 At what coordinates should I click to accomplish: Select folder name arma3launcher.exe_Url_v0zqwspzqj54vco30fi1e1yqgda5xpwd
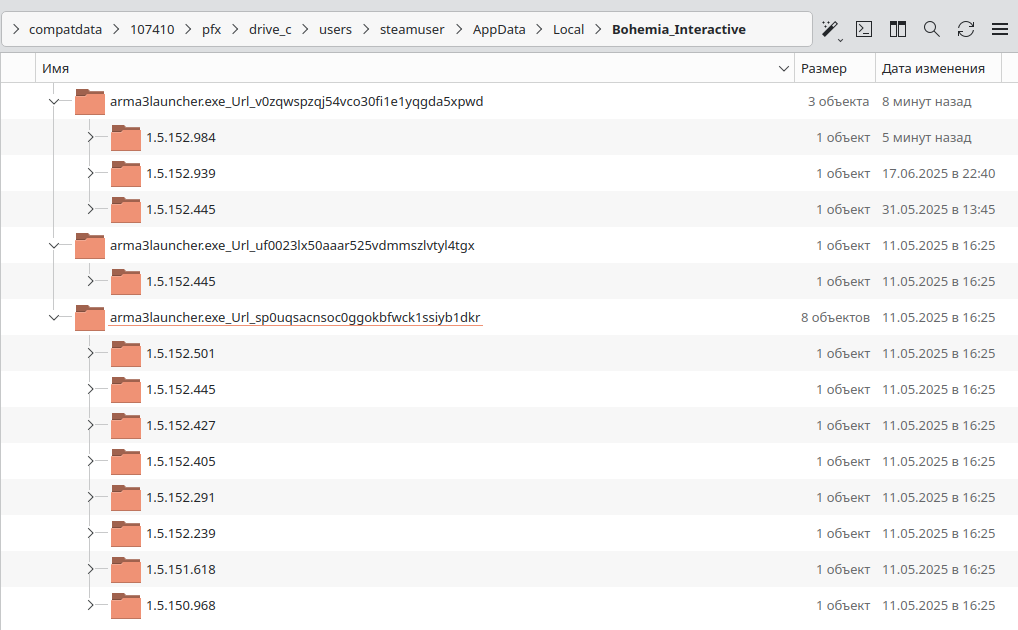297,101
